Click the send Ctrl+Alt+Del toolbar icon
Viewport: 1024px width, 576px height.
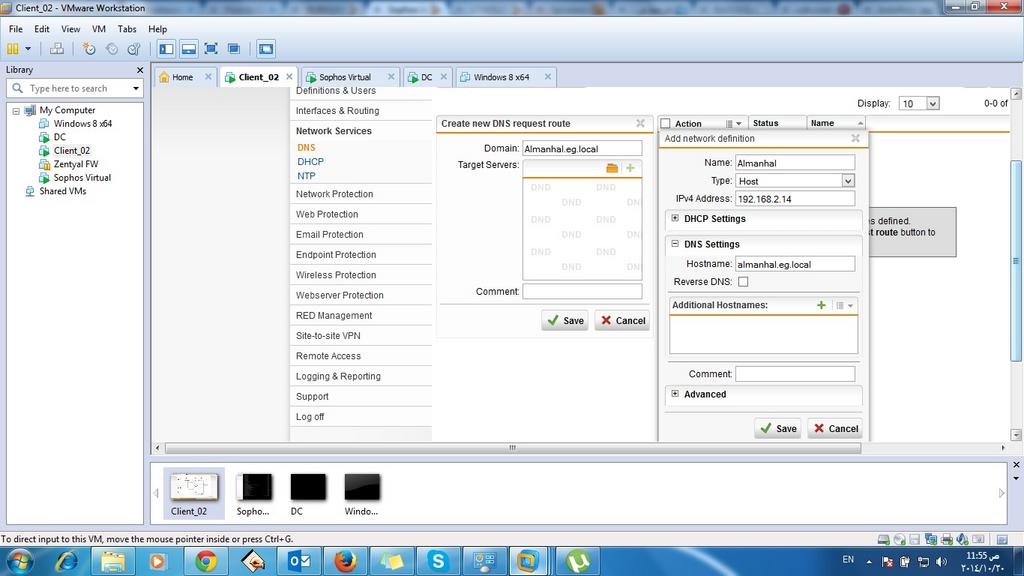[57, 49]
